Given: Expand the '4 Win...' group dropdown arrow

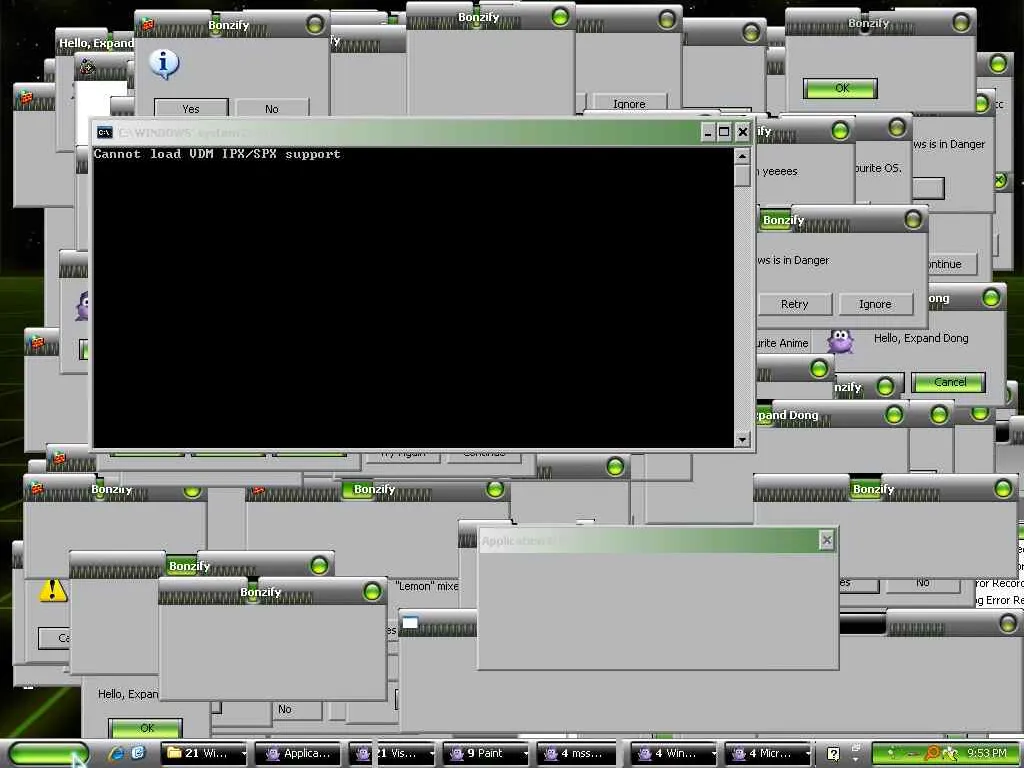Looking at the screenshot, I should pyautogui.click(x=713, y=754).
